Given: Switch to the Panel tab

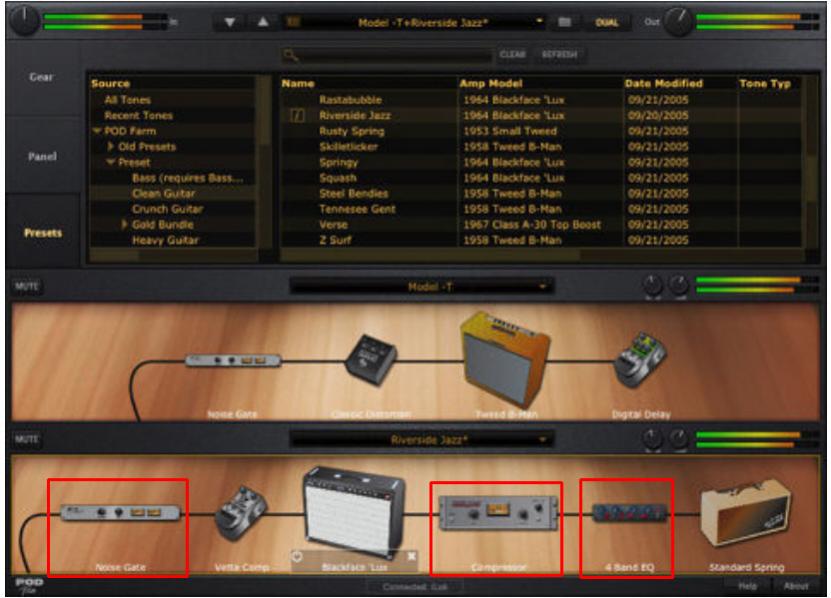Looking at the screenshot, I should tap(42, 156).
